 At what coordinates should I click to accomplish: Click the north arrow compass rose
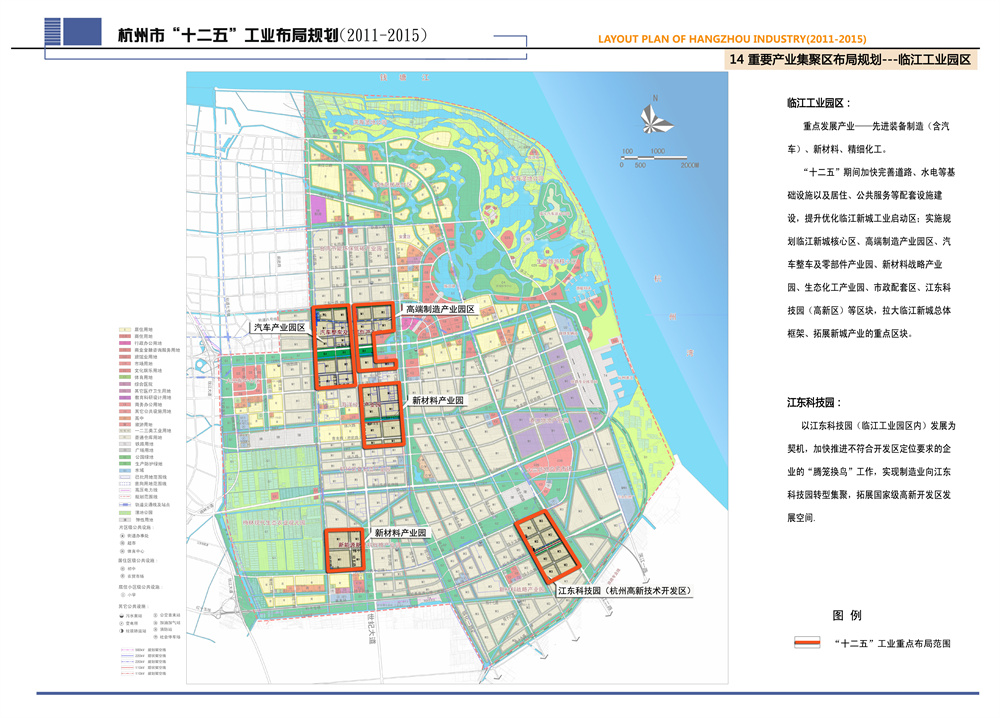[x=654, y=117]
